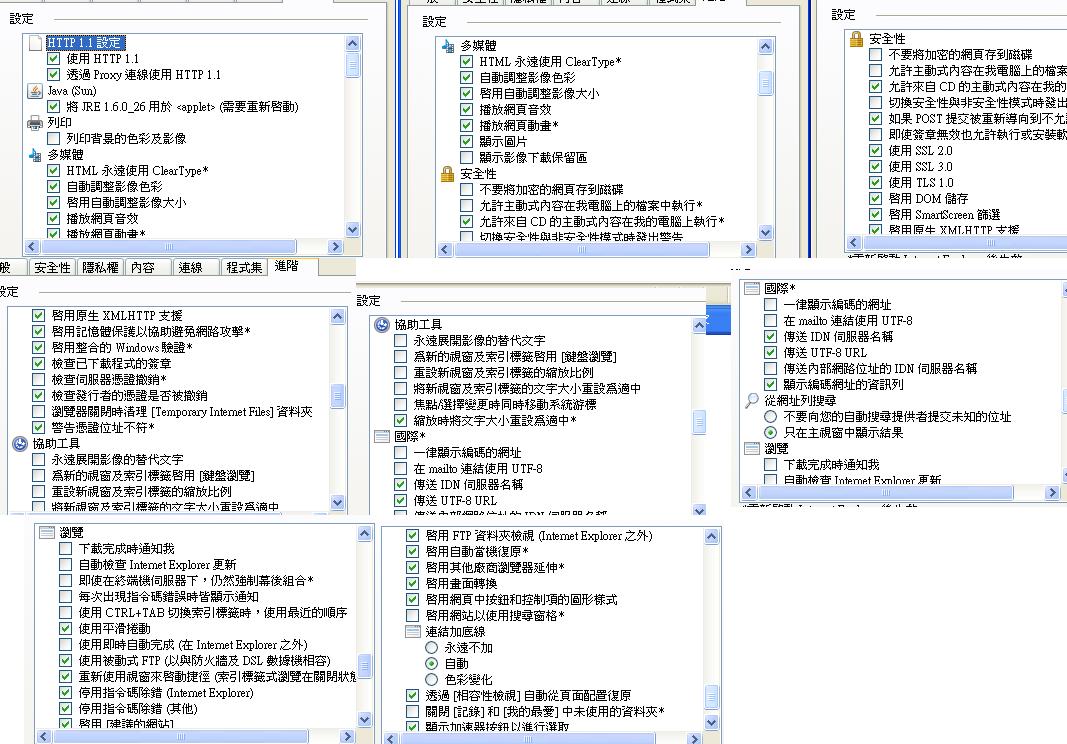
Task: Click the 連結加底線 category icon
Action: 413,632
